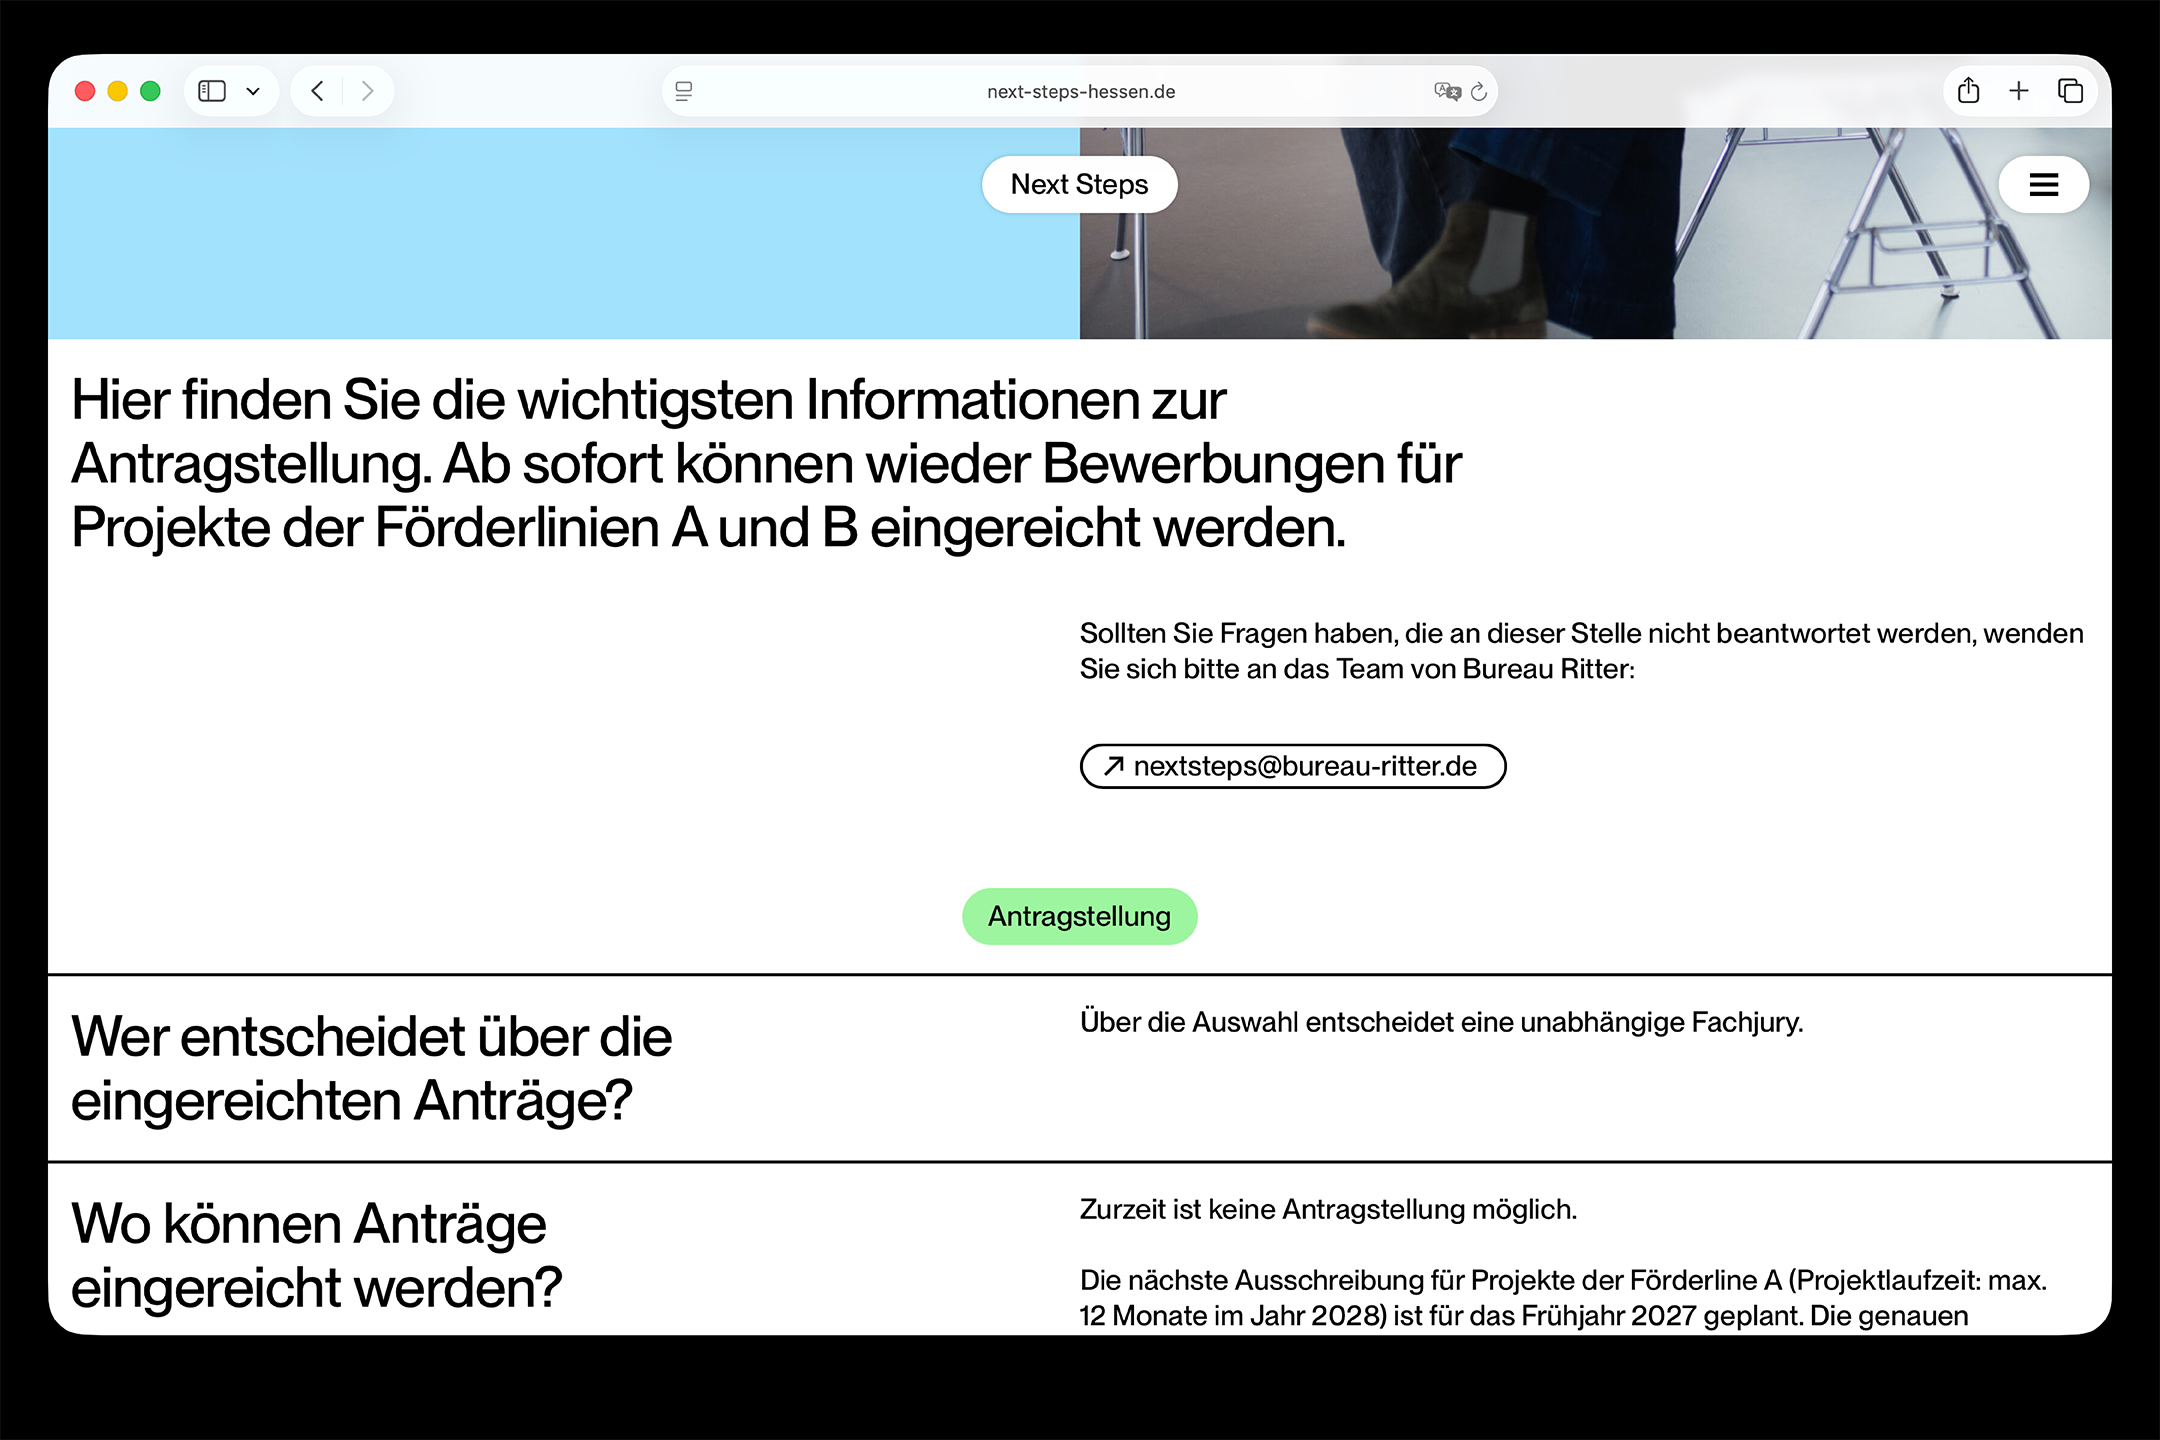This screenshot has height=1440, width=2160.
Task: Go forward to the next page
Action: (367, 91)
